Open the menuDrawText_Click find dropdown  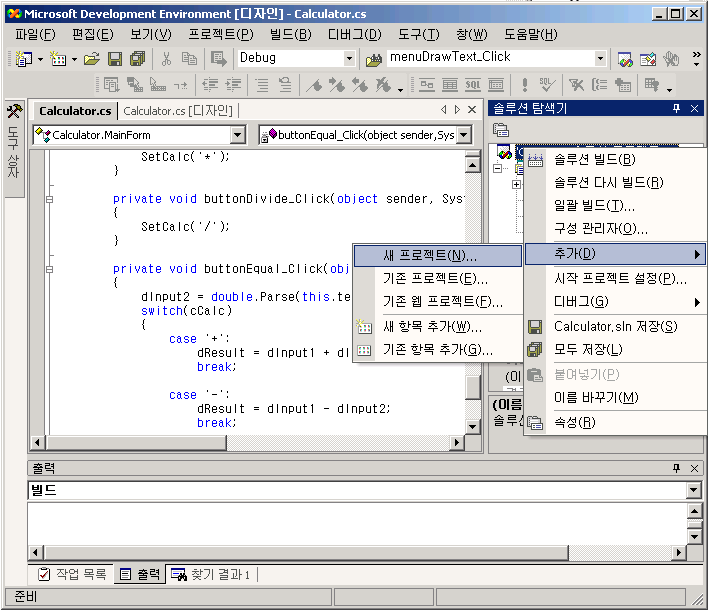click(600, 58)
